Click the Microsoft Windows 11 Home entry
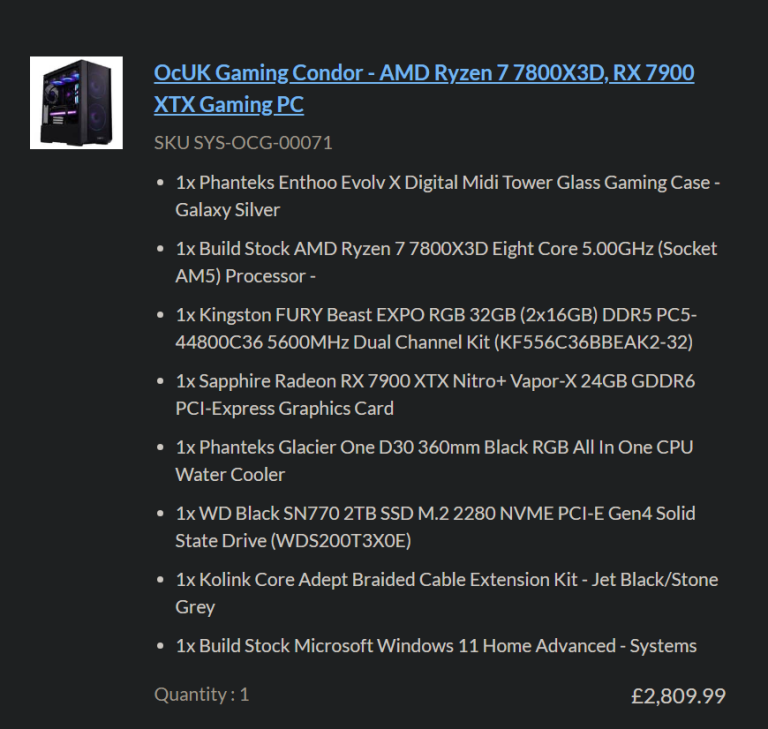 click(x=436, y=646)
